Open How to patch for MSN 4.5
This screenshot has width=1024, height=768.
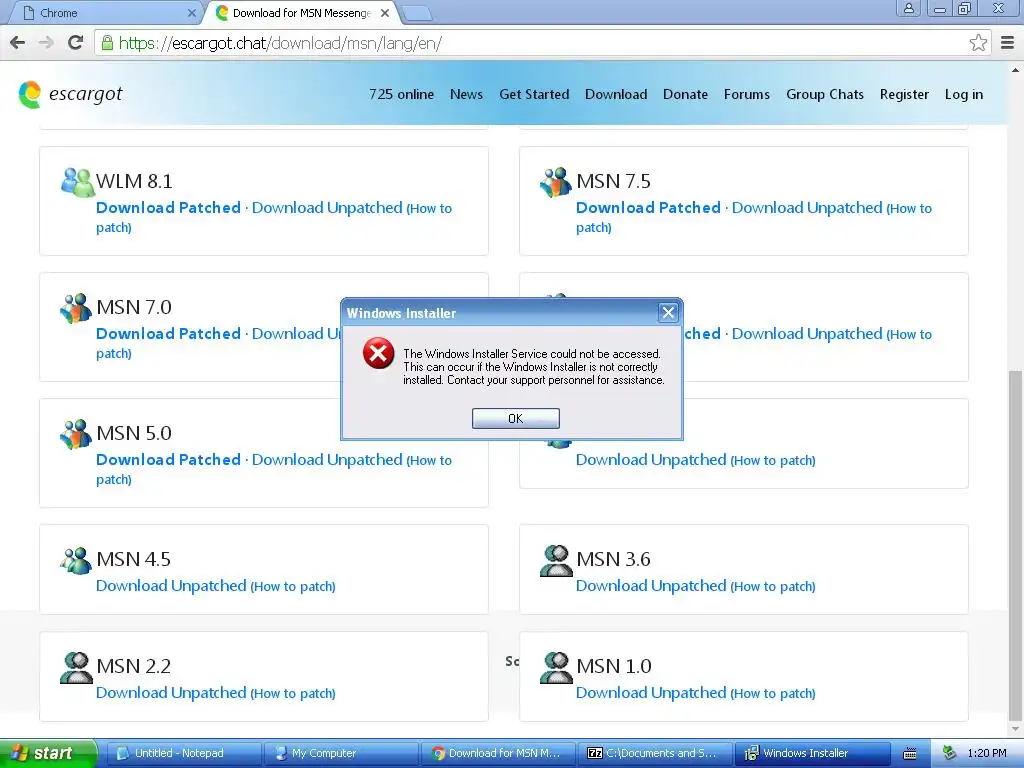click(x=293, y=586)
